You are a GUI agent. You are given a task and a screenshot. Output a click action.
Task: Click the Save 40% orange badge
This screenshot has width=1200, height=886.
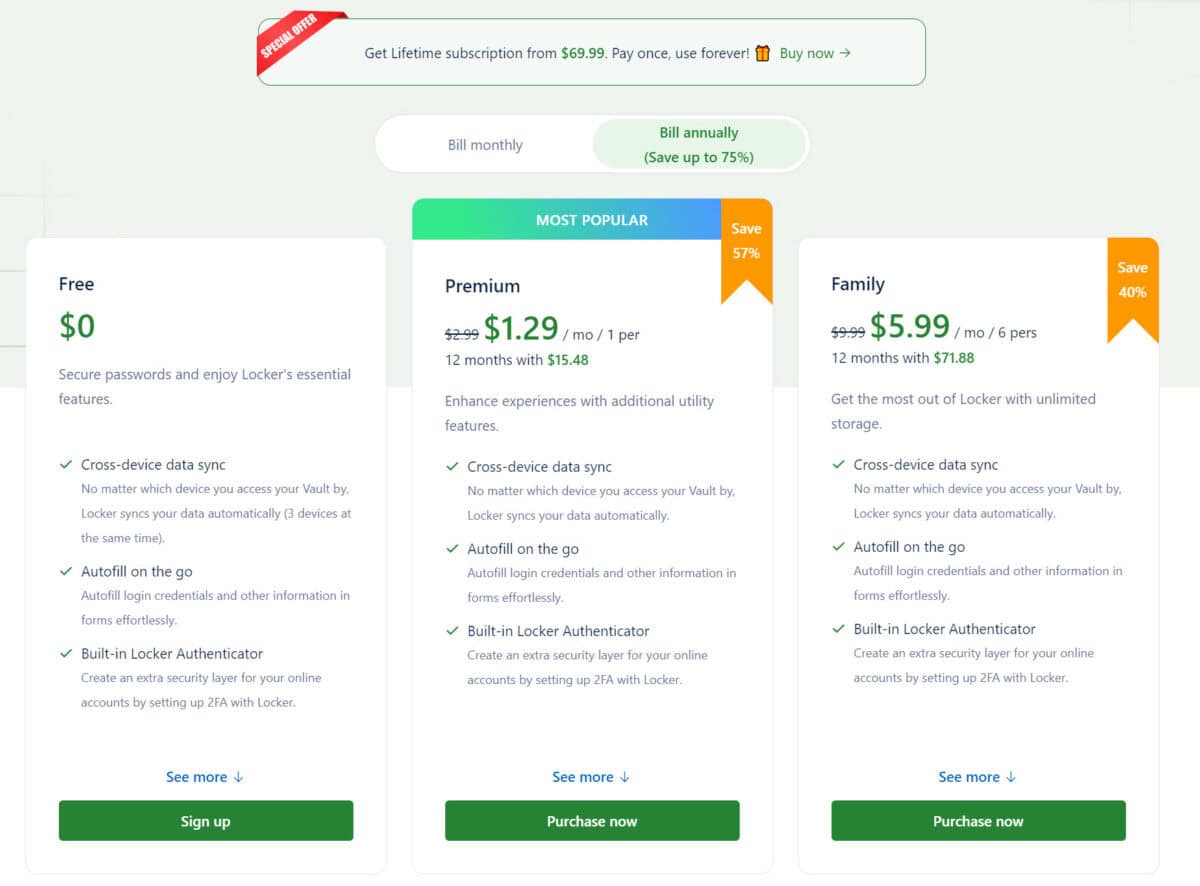click(1132, 289)
